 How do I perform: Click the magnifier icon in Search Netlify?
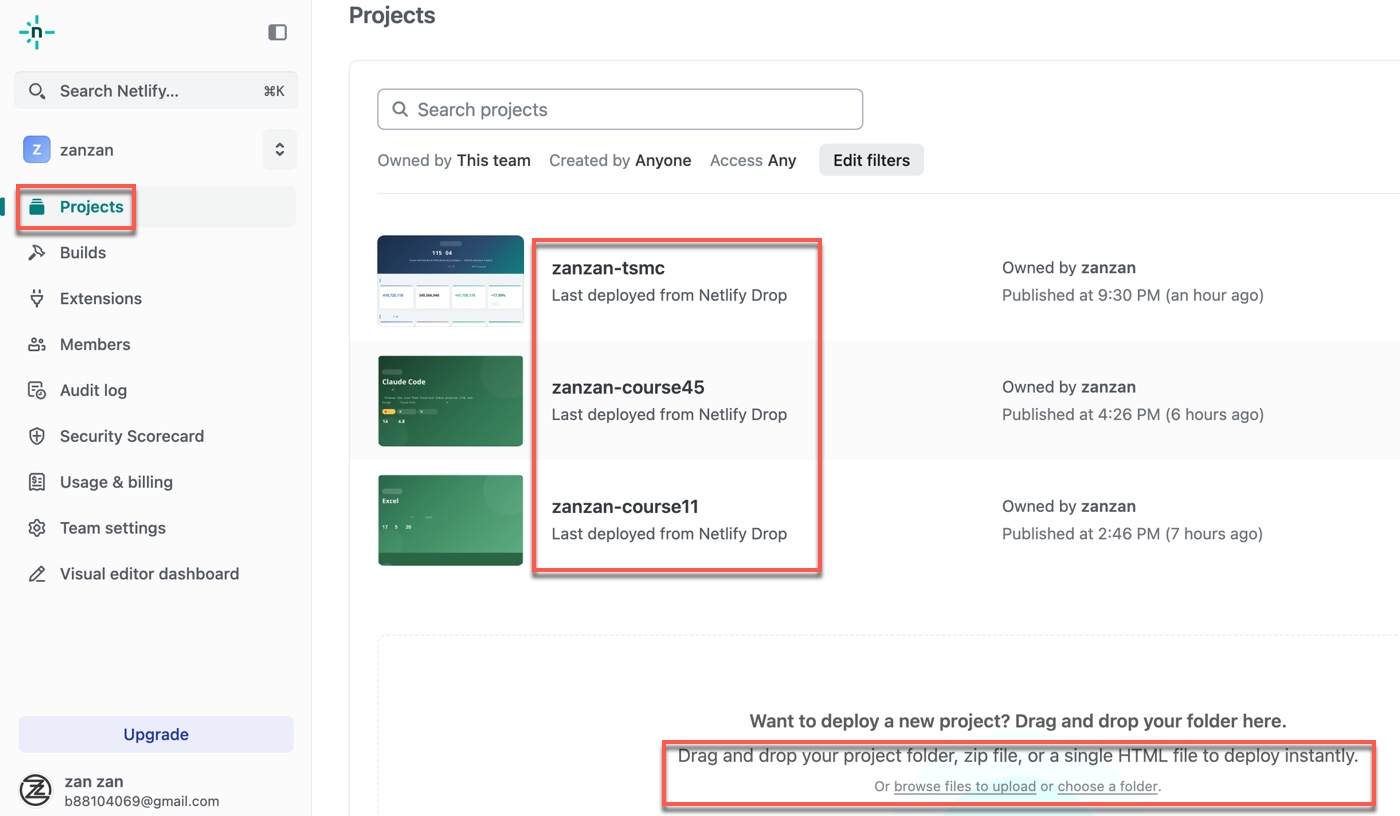tap(37, 91)
